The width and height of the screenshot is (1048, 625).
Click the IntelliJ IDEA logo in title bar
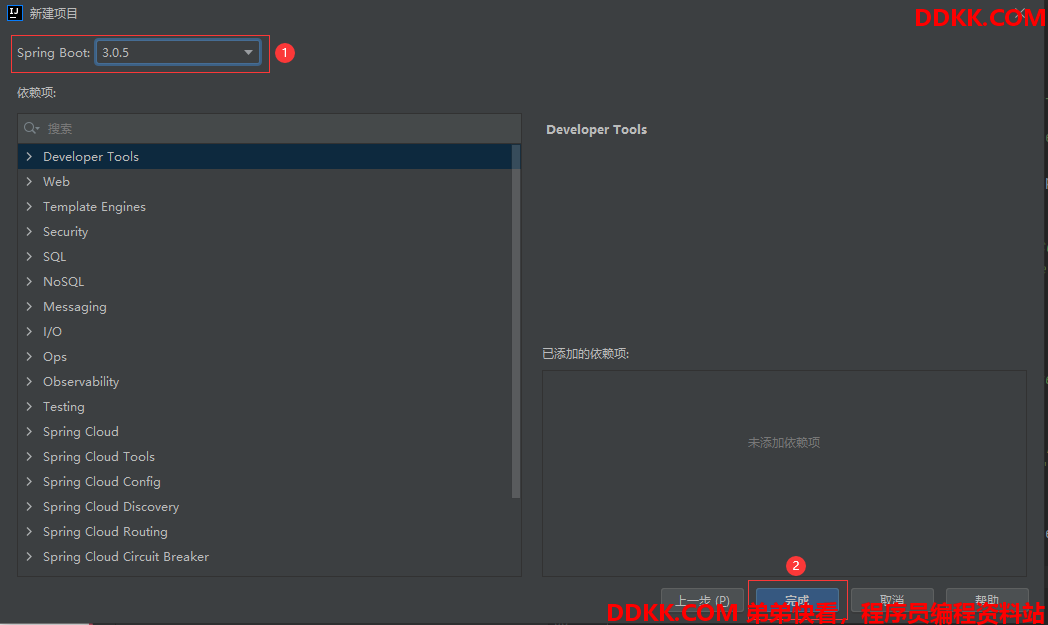click(x=15, y=13)
